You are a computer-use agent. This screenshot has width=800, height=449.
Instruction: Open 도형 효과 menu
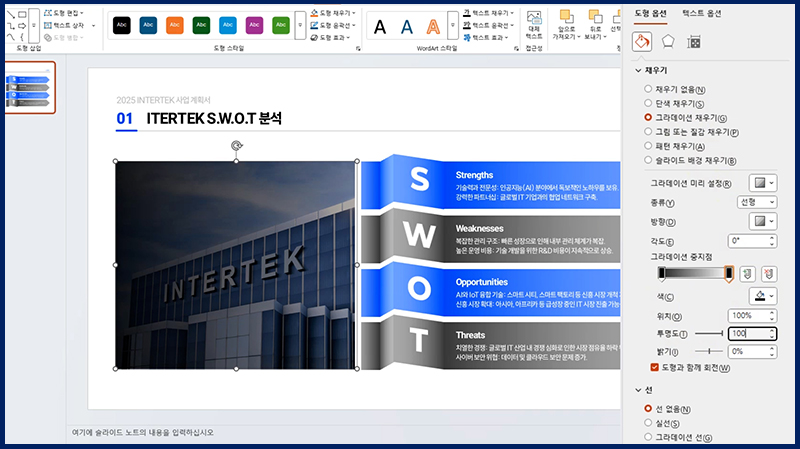tap(331, 37)
